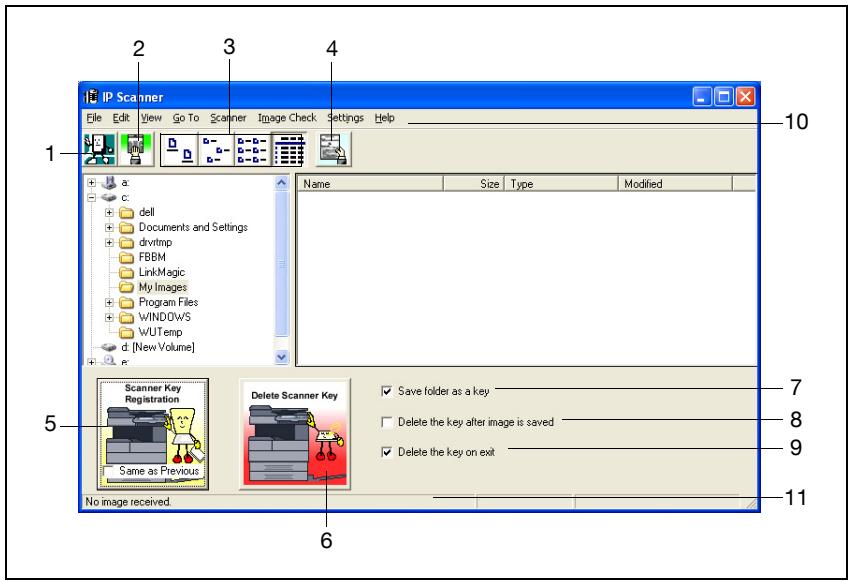The height and width of the screenshot is (581, 851).
Task: Switch to large icons view
Action: tap(180, 150)
